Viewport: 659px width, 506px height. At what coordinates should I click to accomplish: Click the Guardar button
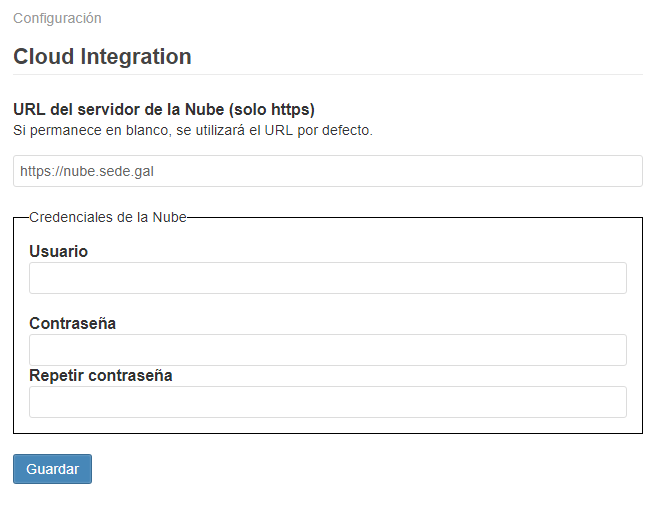click(52, 469)
